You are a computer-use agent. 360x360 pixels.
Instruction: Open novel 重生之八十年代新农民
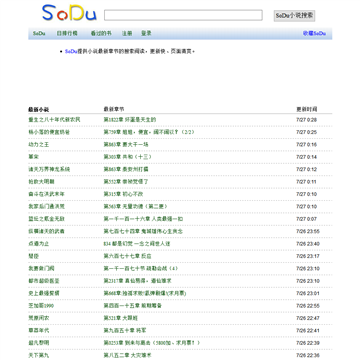(54, 119)
